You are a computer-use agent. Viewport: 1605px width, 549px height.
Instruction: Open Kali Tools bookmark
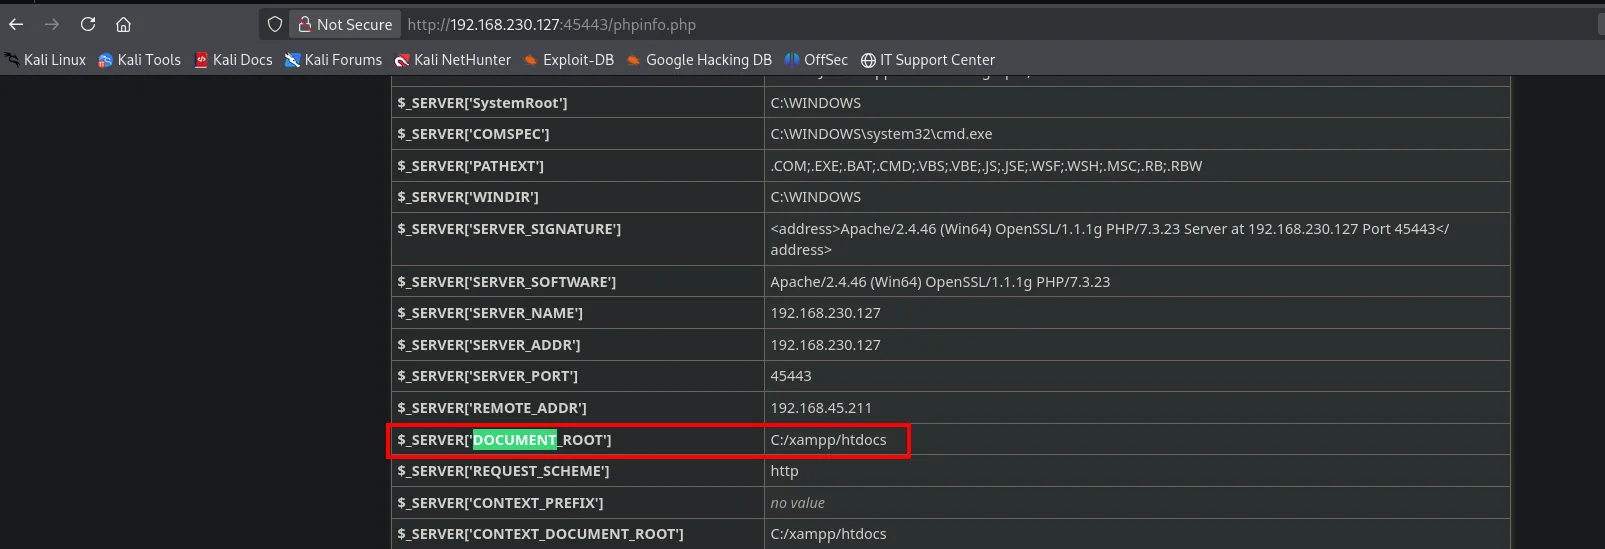point(139,60)
